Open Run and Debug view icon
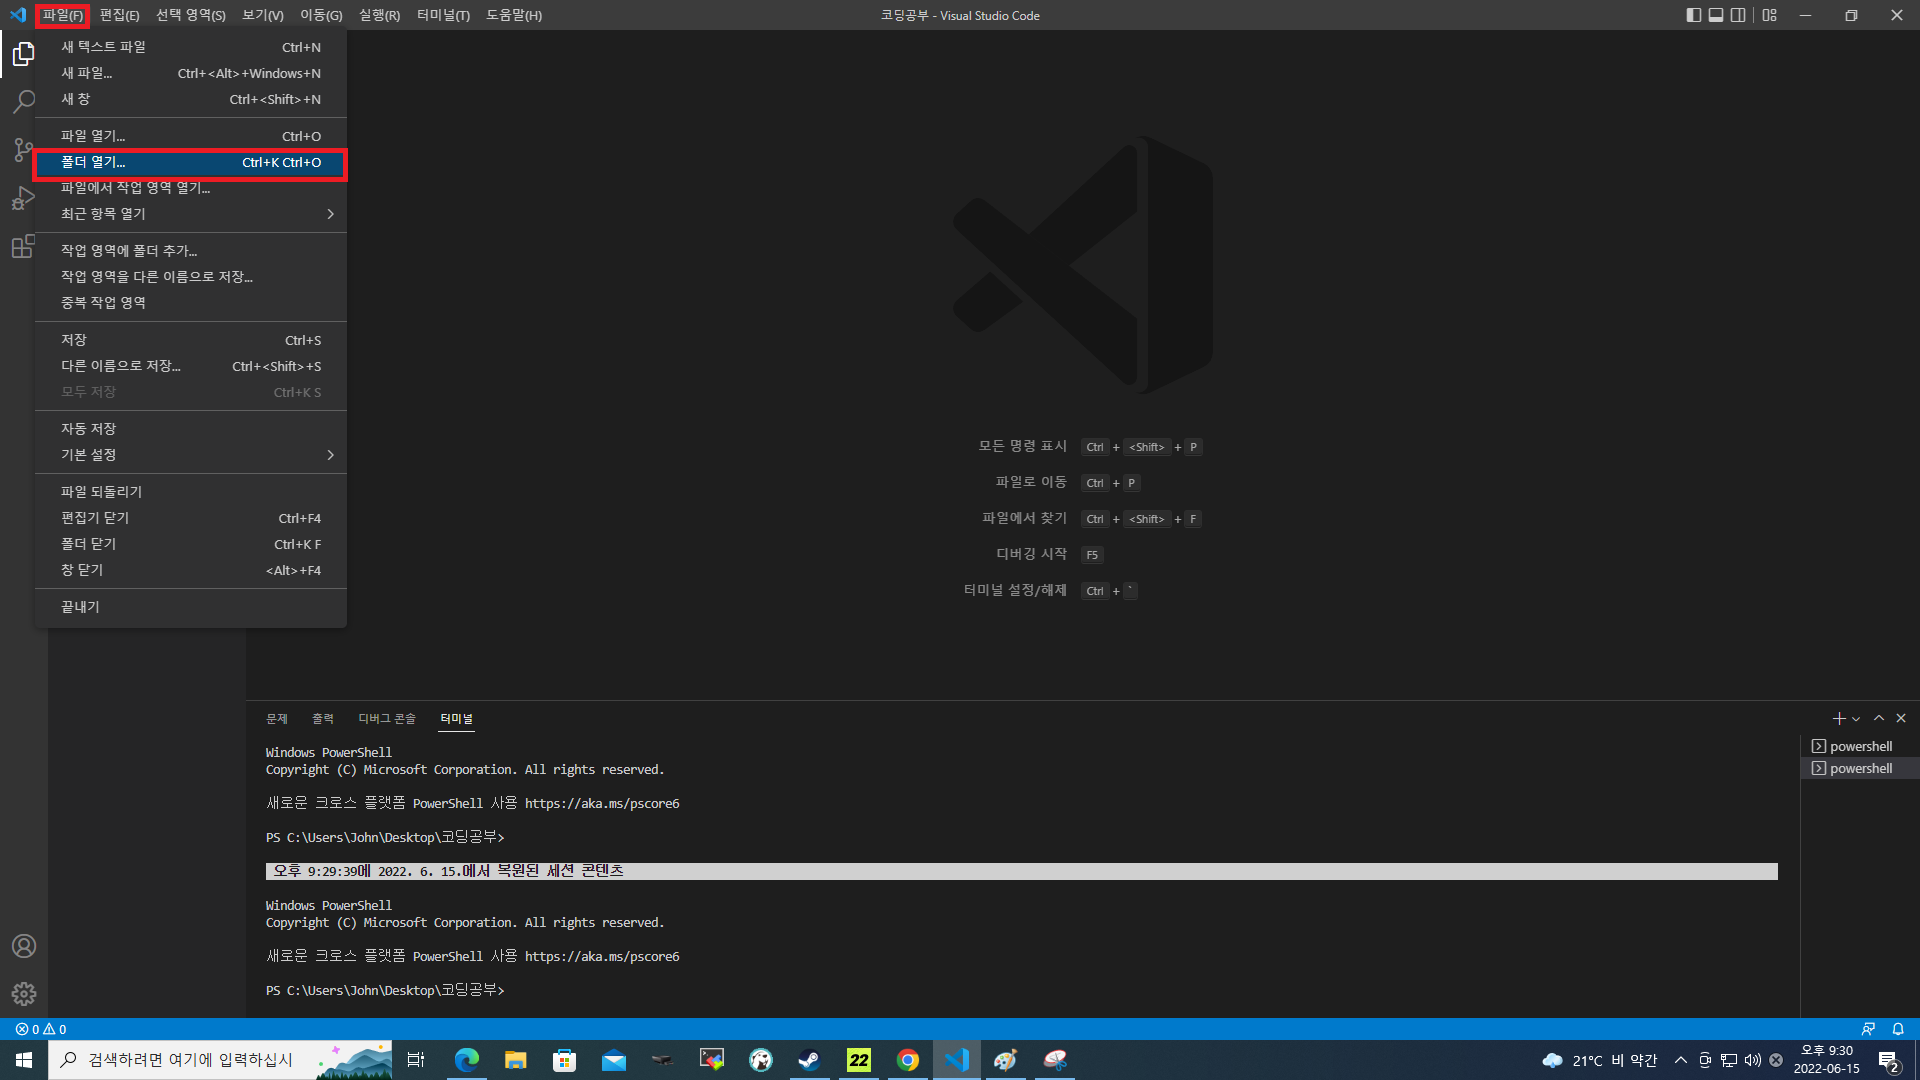 tap(23, 198)
